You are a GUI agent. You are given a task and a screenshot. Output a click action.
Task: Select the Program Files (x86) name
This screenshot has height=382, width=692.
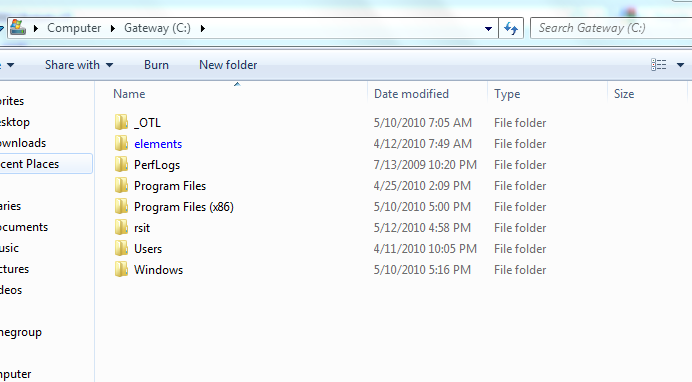pos(184,207)
